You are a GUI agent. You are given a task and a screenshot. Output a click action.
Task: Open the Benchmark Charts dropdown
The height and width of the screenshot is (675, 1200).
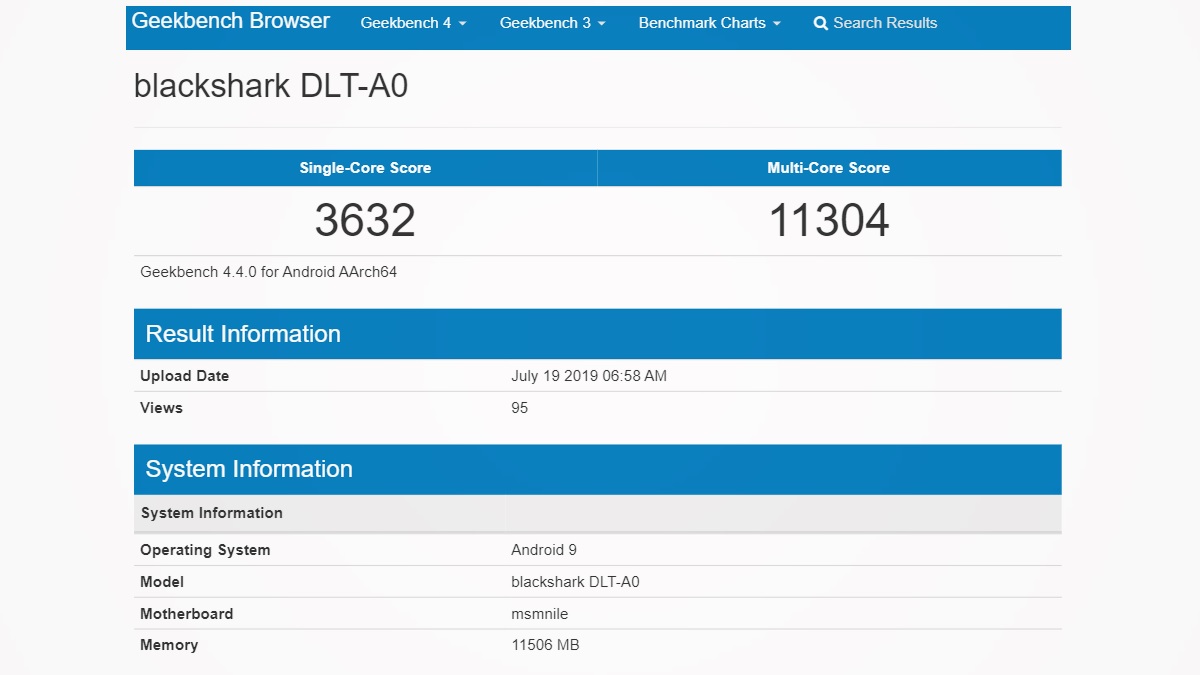click(x=709, y=23)
